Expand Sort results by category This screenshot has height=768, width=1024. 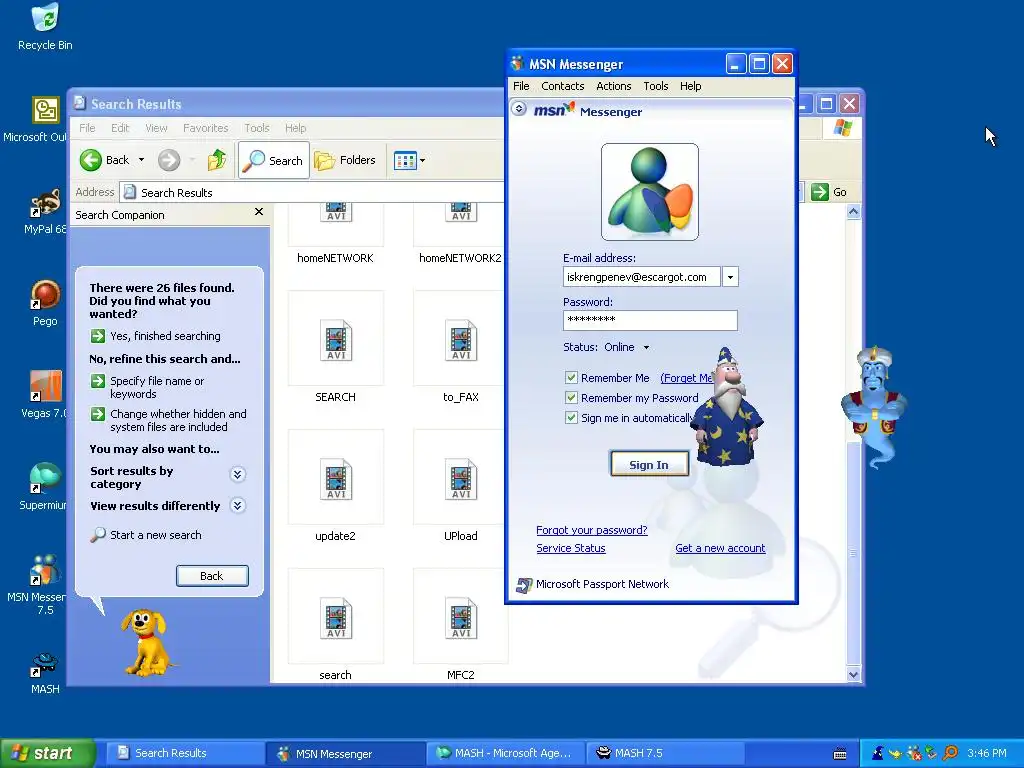(238, 474)
